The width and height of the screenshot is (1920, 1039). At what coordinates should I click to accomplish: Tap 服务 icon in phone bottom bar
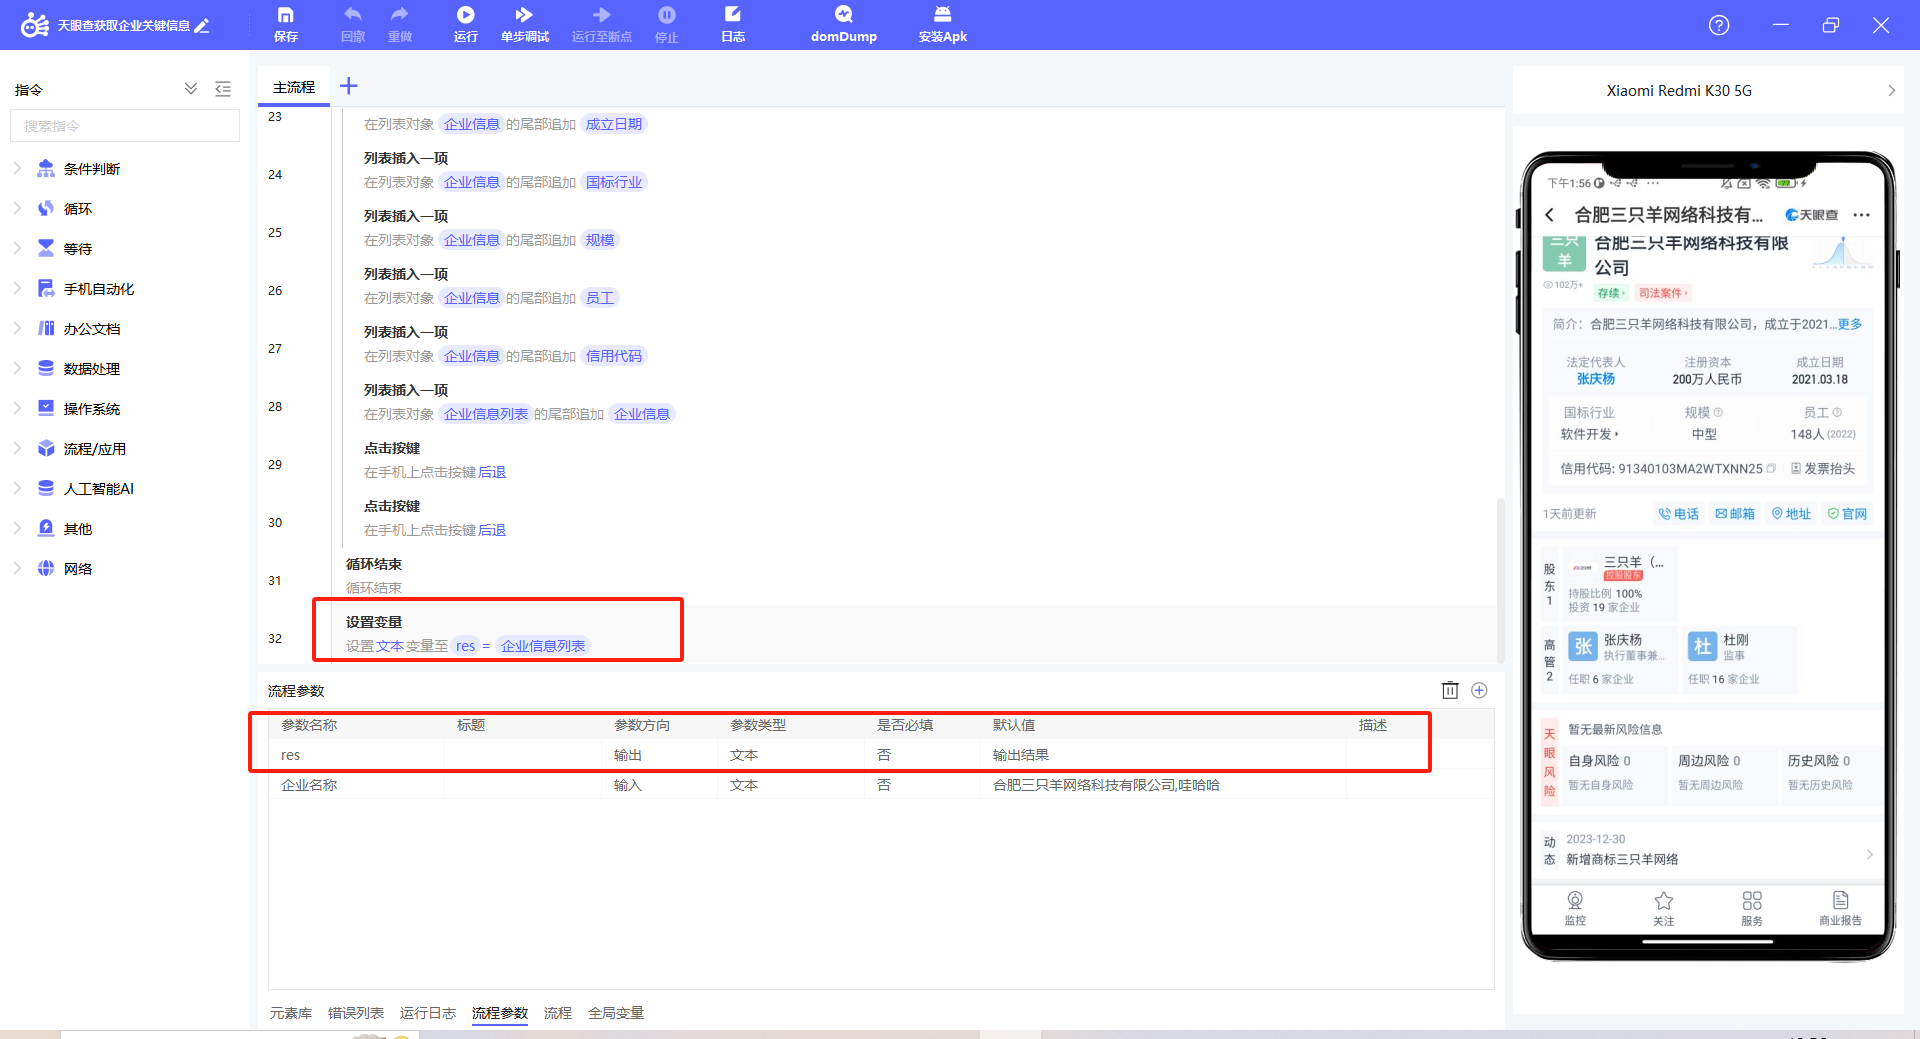pyautogui.click(x=1752, y=908)
